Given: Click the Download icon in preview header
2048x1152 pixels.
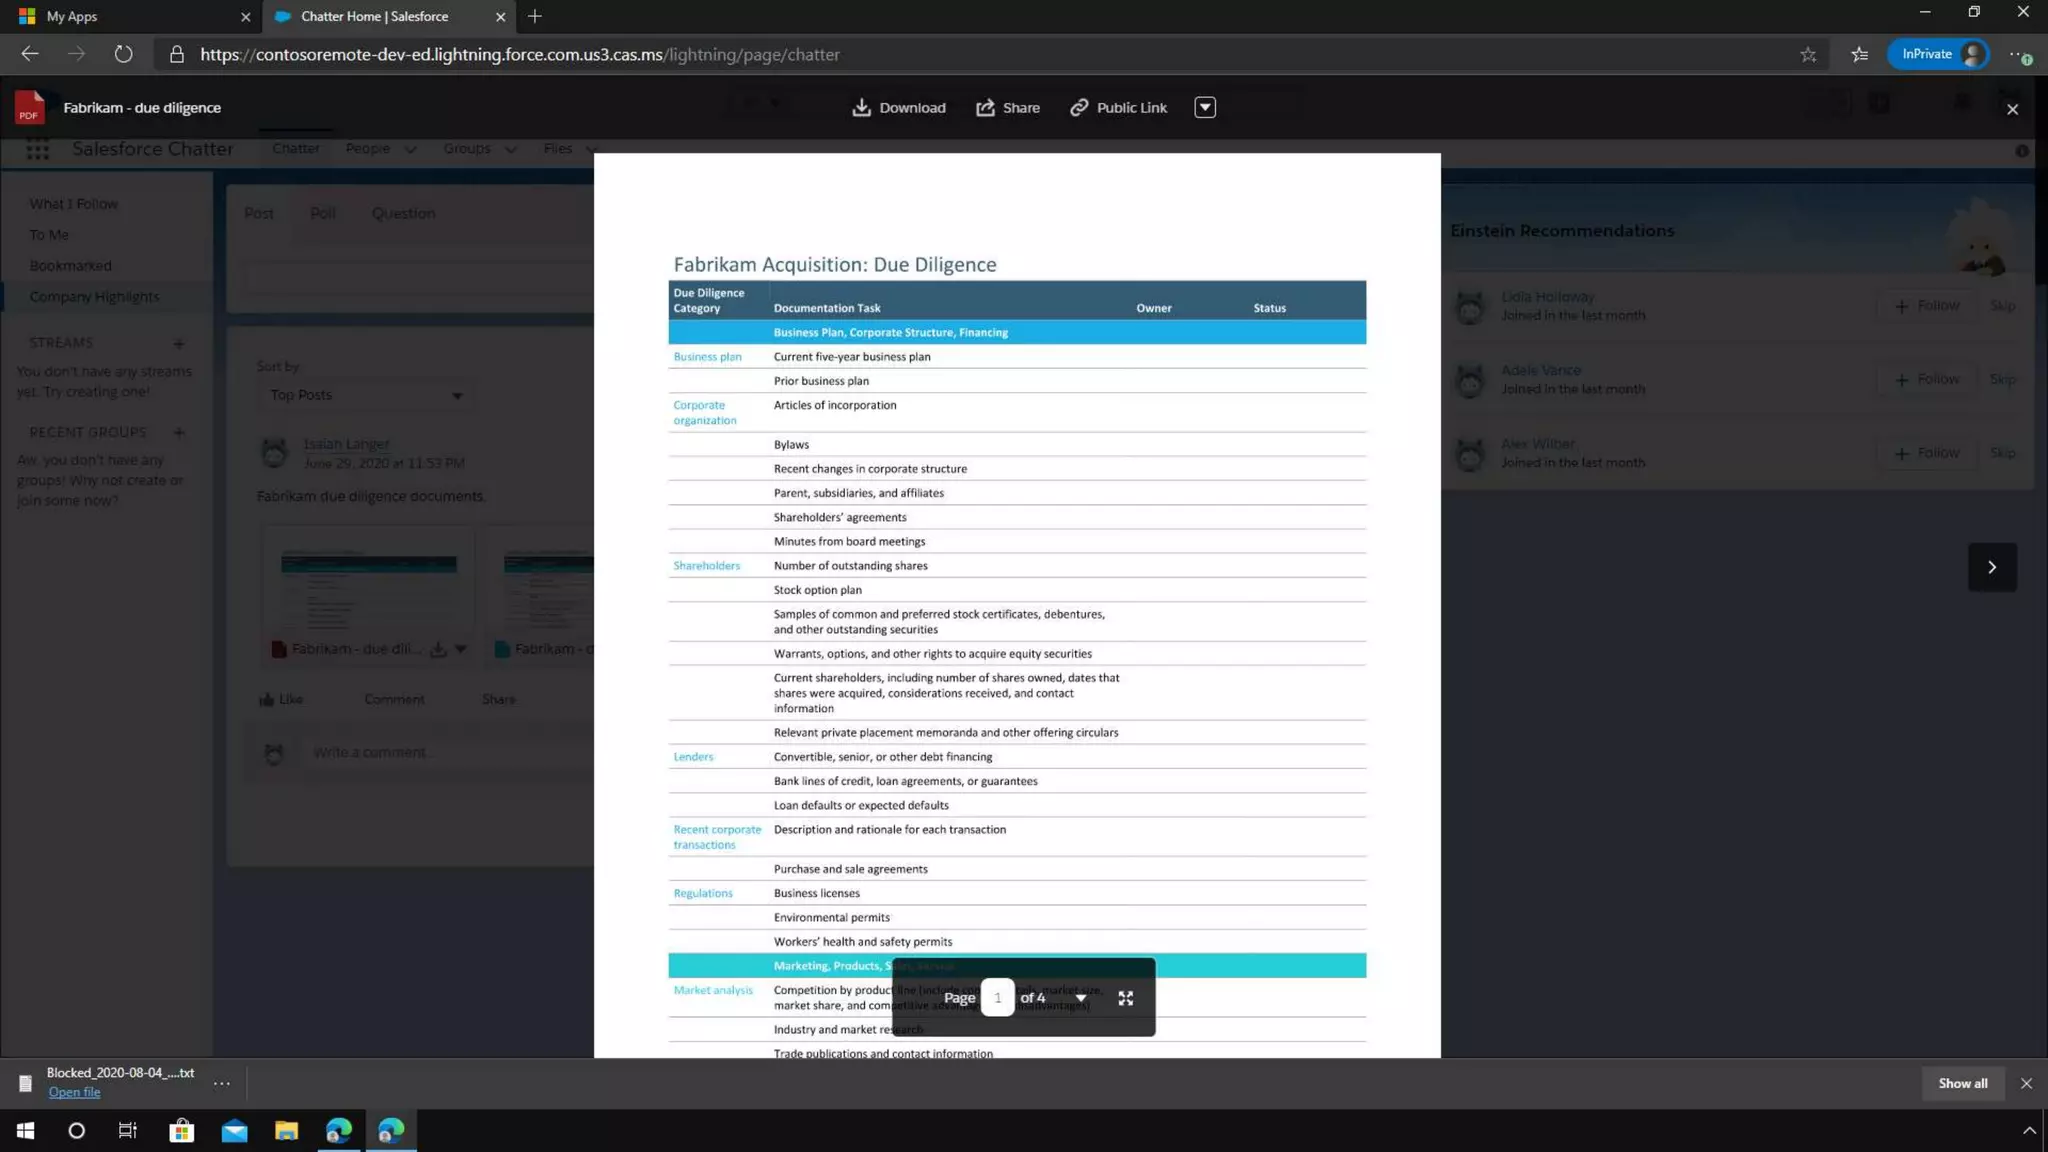Looking at the screenshot, I should click(x=861, y=107).
